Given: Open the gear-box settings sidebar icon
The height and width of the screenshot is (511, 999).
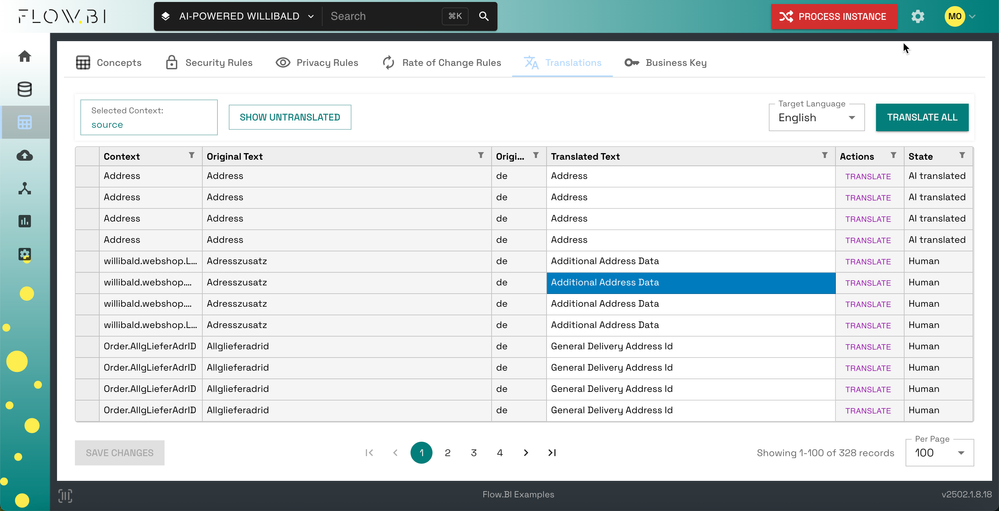Looking at the screenshot, I should pyautogui.click(x=25, y=254).
